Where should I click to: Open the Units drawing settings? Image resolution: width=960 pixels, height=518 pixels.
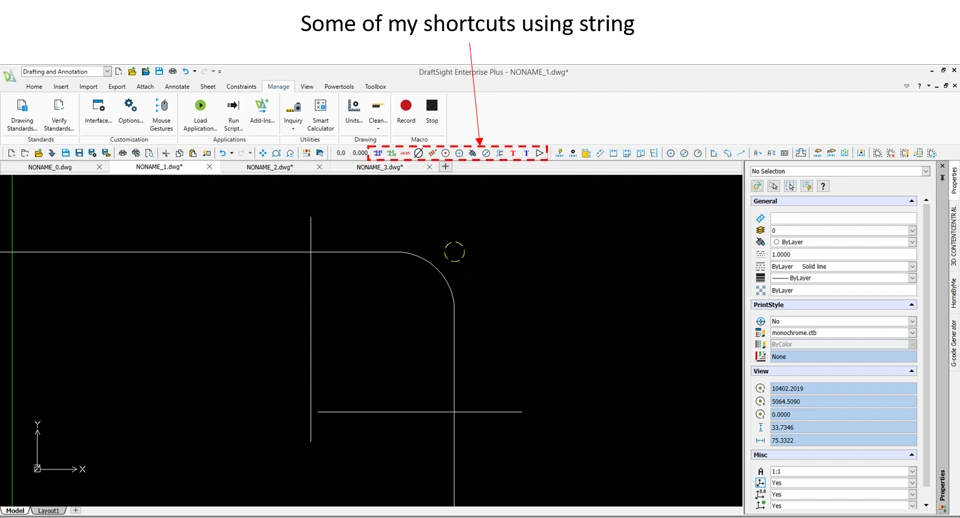353,111
